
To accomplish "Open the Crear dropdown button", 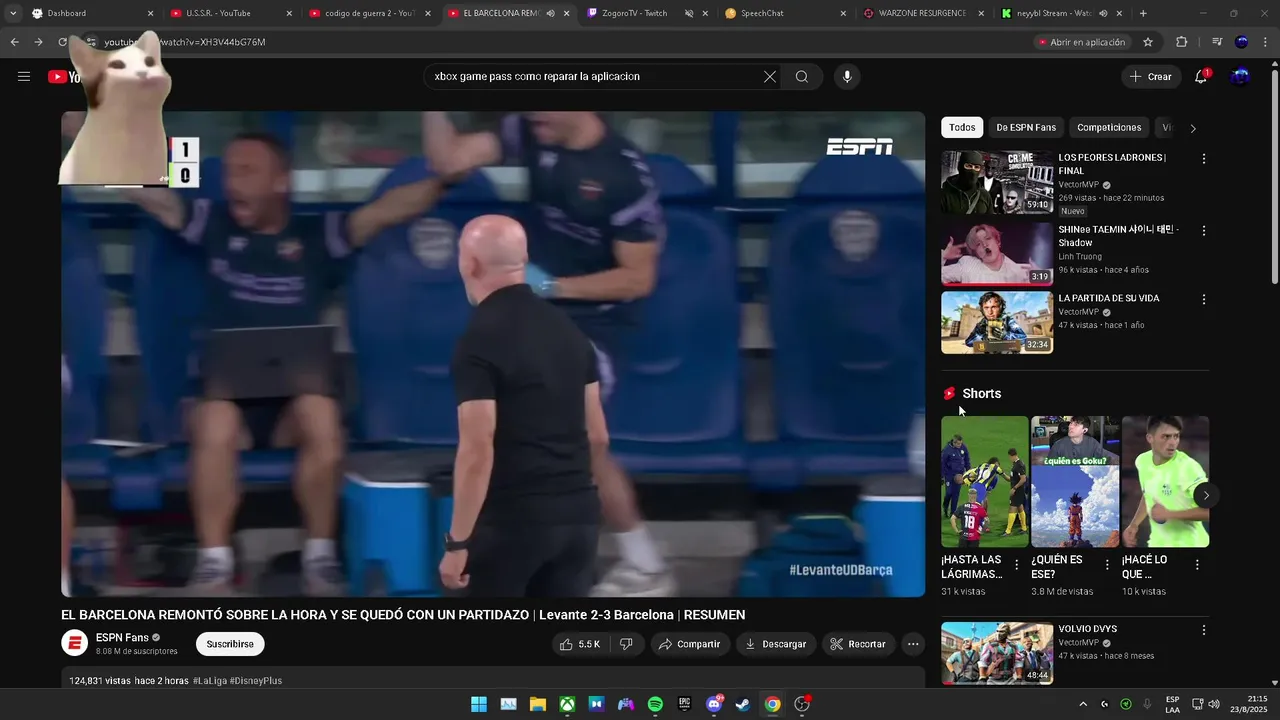I will coord(1150,77).
